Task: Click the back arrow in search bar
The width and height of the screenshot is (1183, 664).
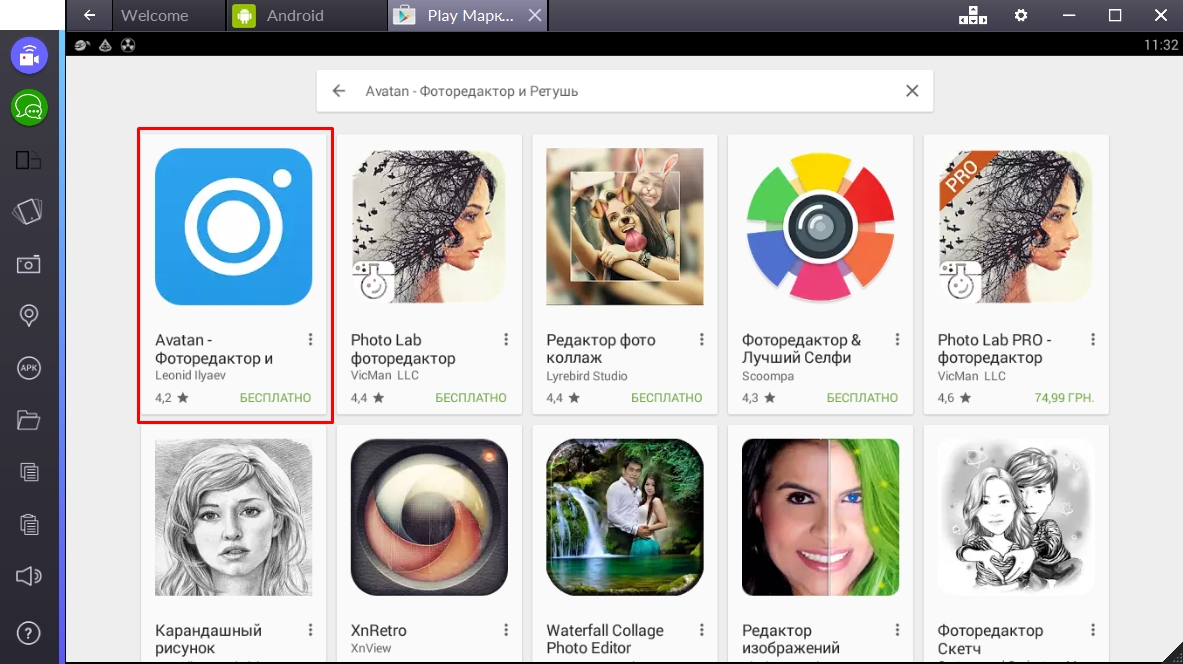Action: pyautogui.click(x=339, y=91)
